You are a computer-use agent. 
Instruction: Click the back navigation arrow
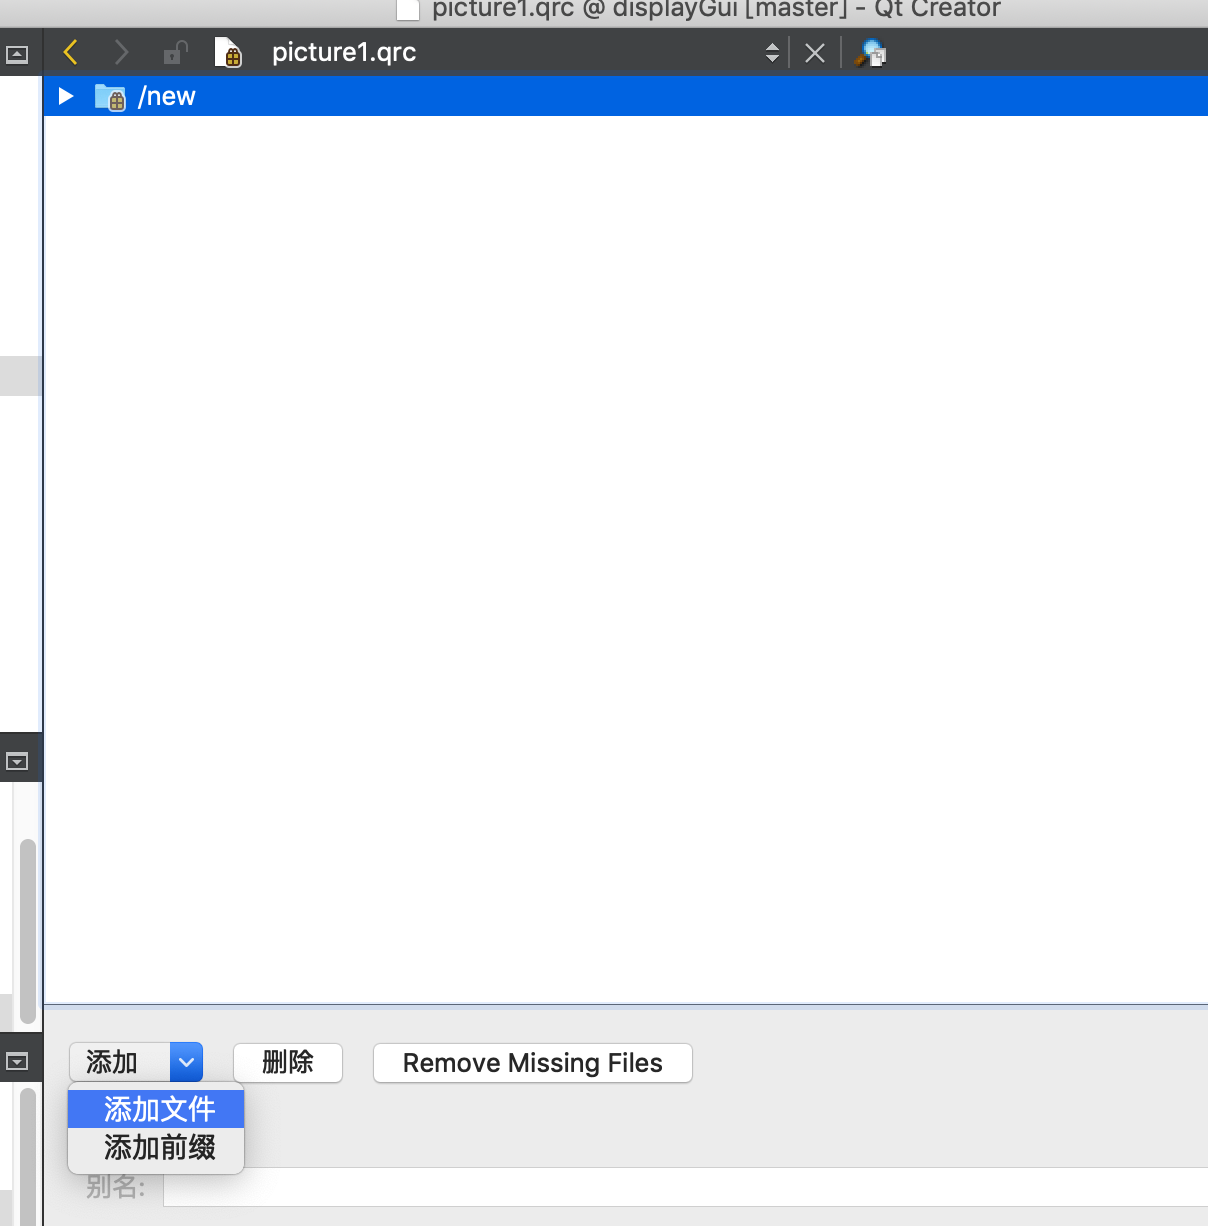pyautogui.click(x=70, y=51)
